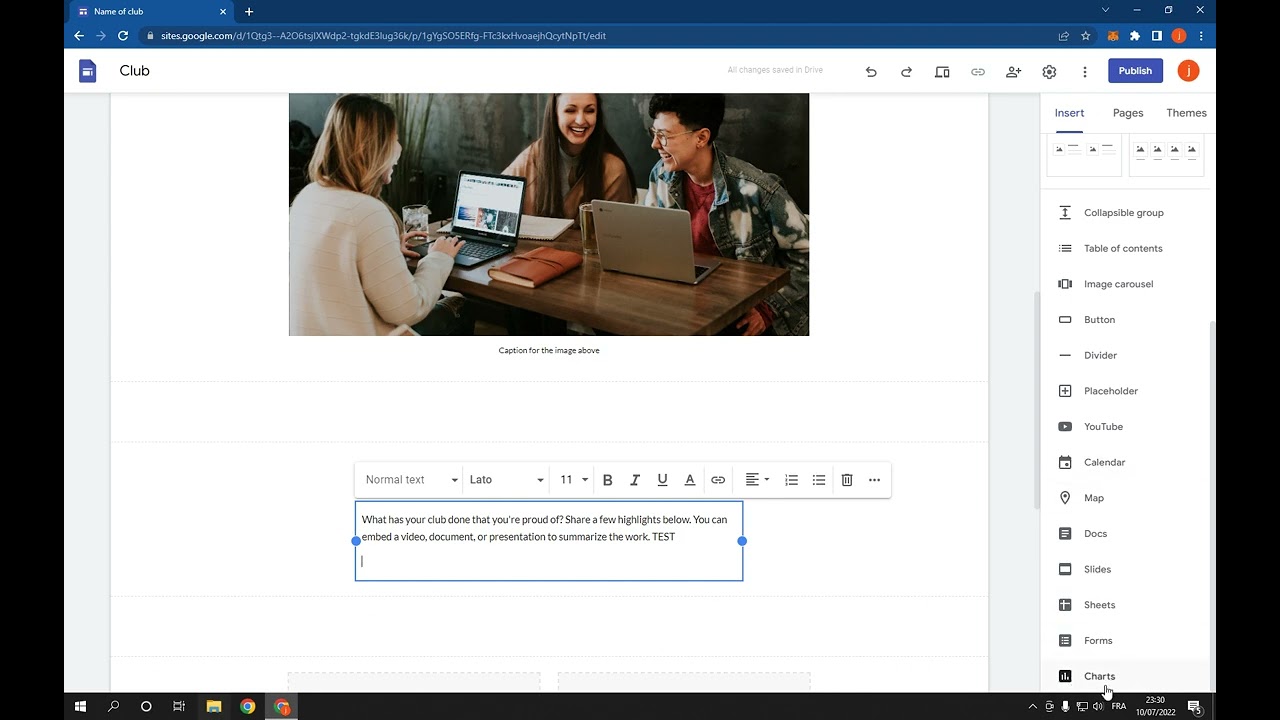This screenshot has width=1280, height=720.
Task: Click the Redo arrow icon
Action: (906, 71)
